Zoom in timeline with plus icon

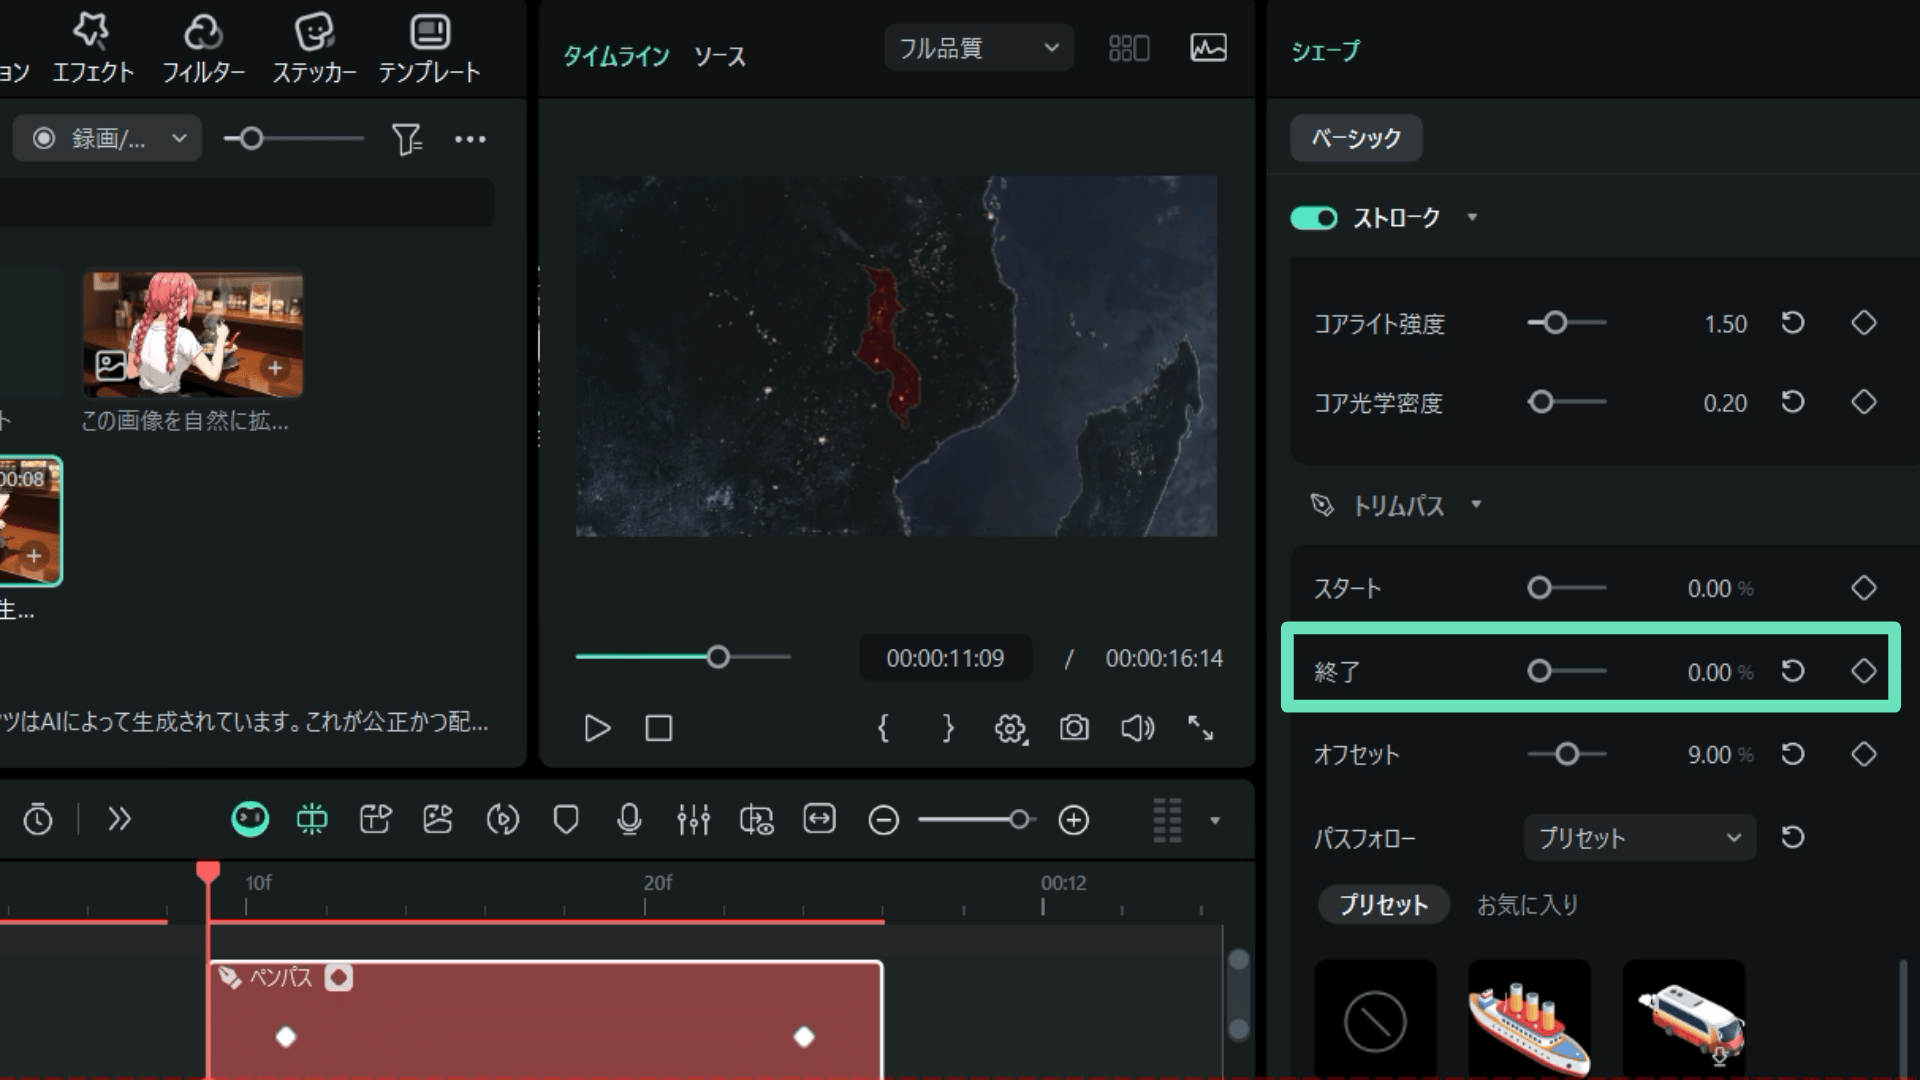point(1073,820)
